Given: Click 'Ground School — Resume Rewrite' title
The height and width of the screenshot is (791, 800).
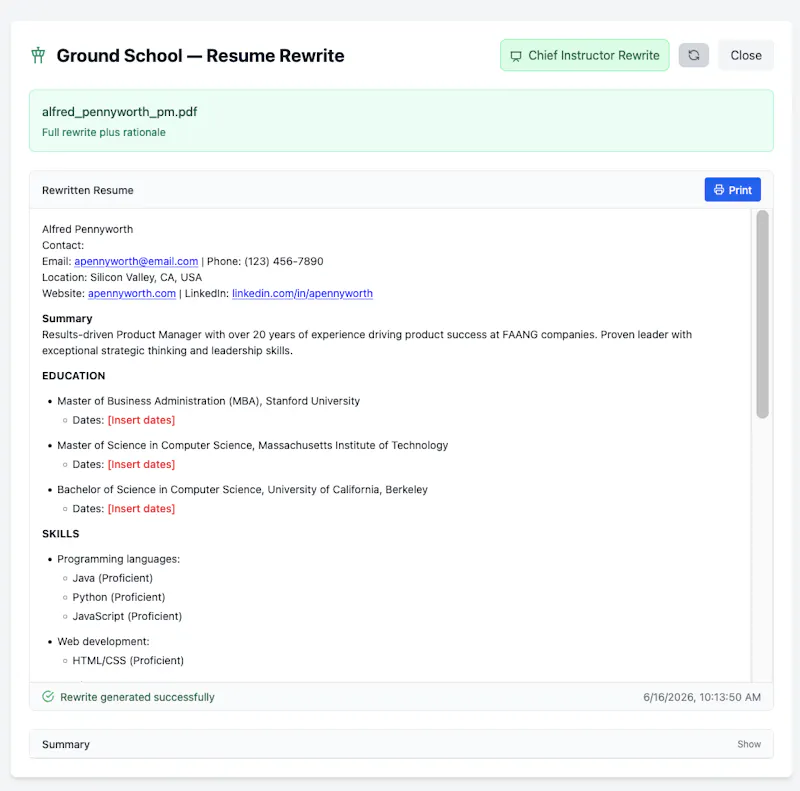Looking at the screenshot, I should [201, 56].
